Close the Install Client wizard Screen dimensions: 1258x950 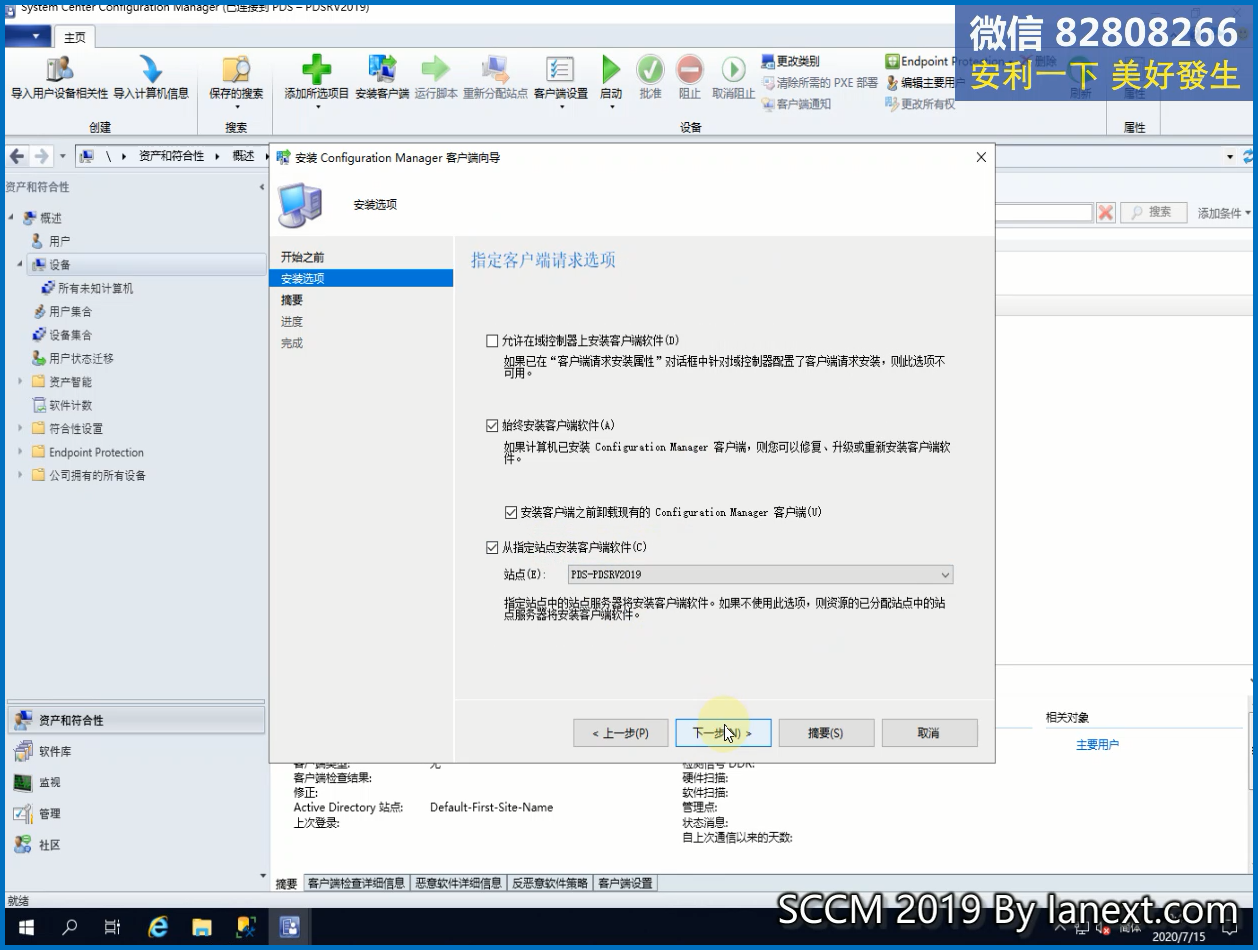click(x=981, y=157)
